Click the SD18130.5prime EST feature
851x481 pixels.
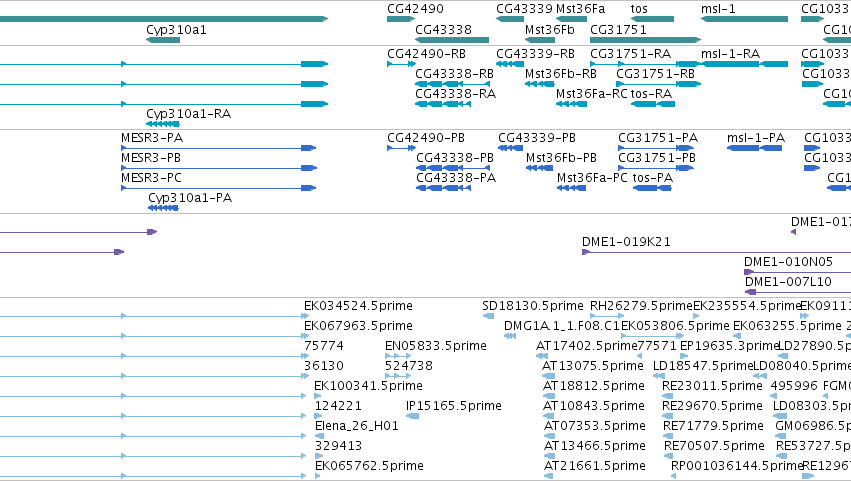488,316
